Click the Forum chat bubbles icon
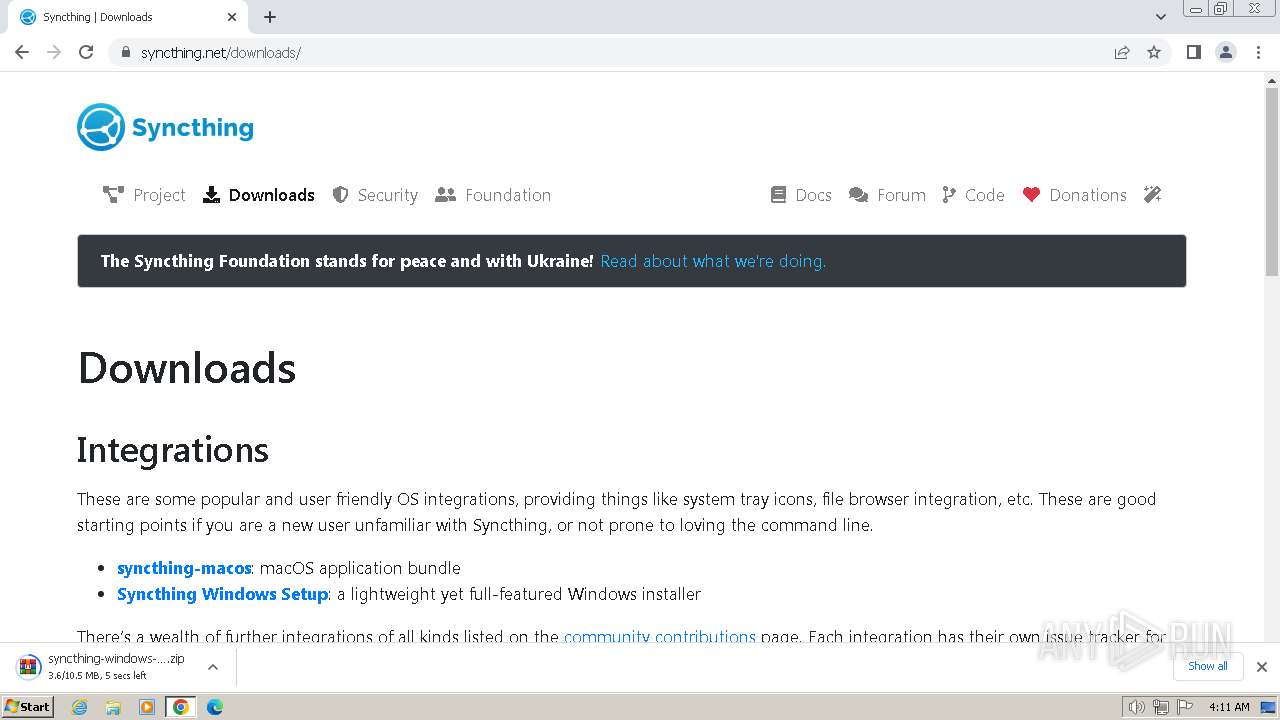The width and height of the screenshot is (1280, 720). [x=858, y=195]
